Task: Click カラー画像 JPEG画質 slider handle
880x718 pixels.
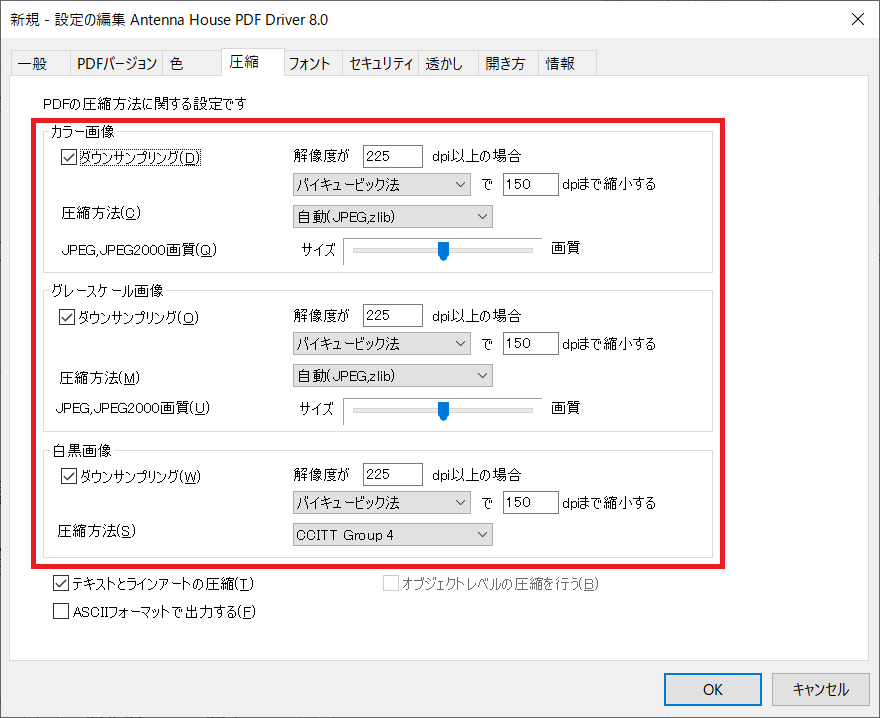Action: pos(443,250)
